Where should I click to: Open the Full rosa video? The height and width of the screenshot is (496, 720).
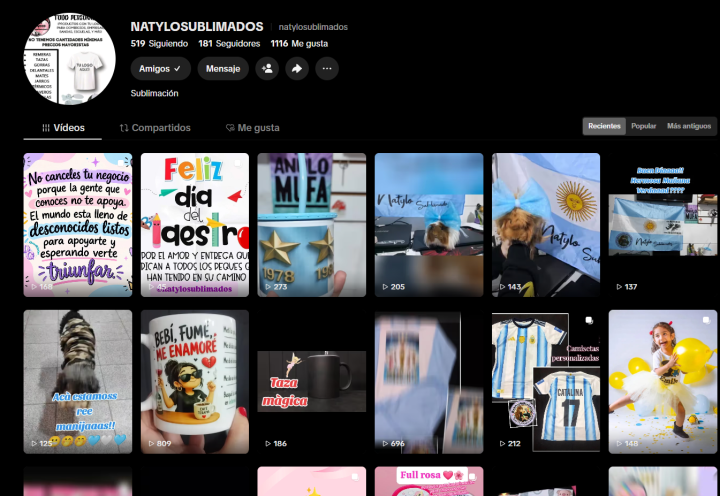click(x=429, y=481)
